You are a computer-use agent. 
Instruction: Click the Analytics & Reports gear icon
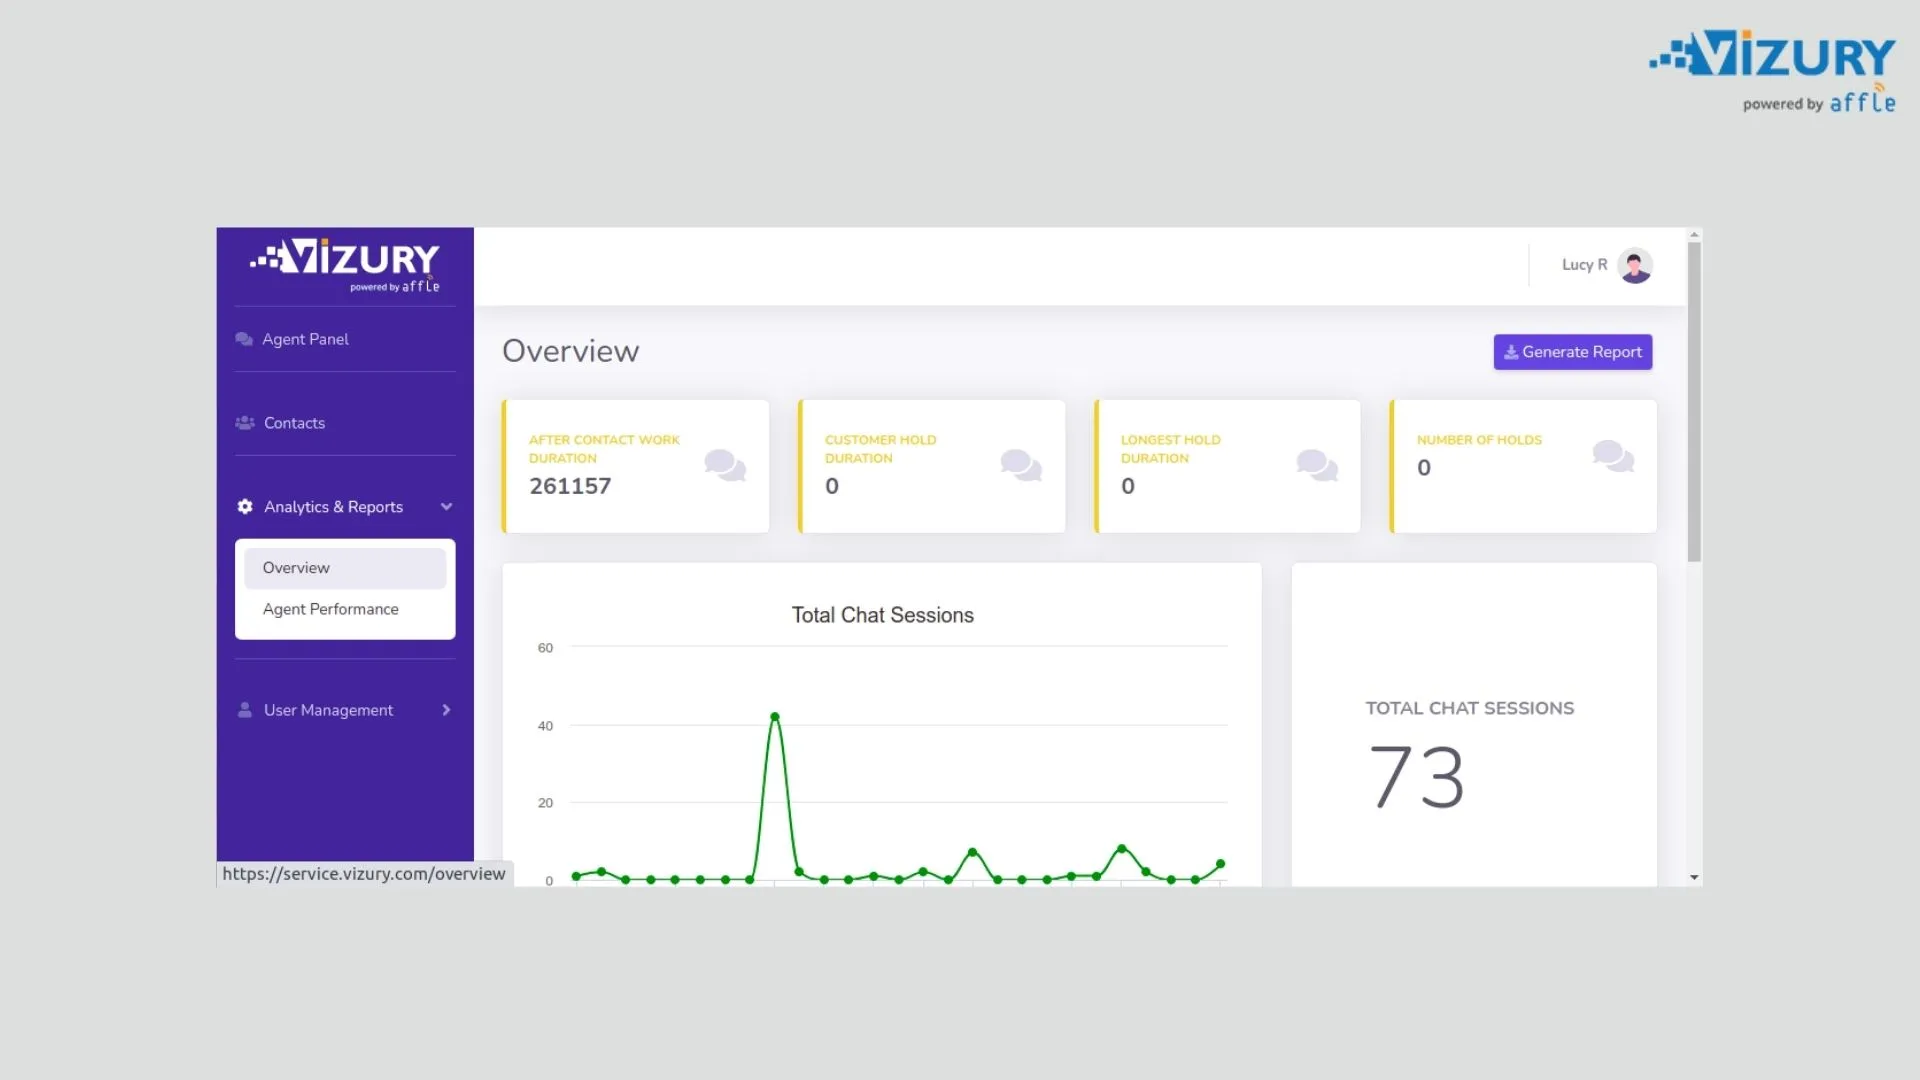(245, 507)
